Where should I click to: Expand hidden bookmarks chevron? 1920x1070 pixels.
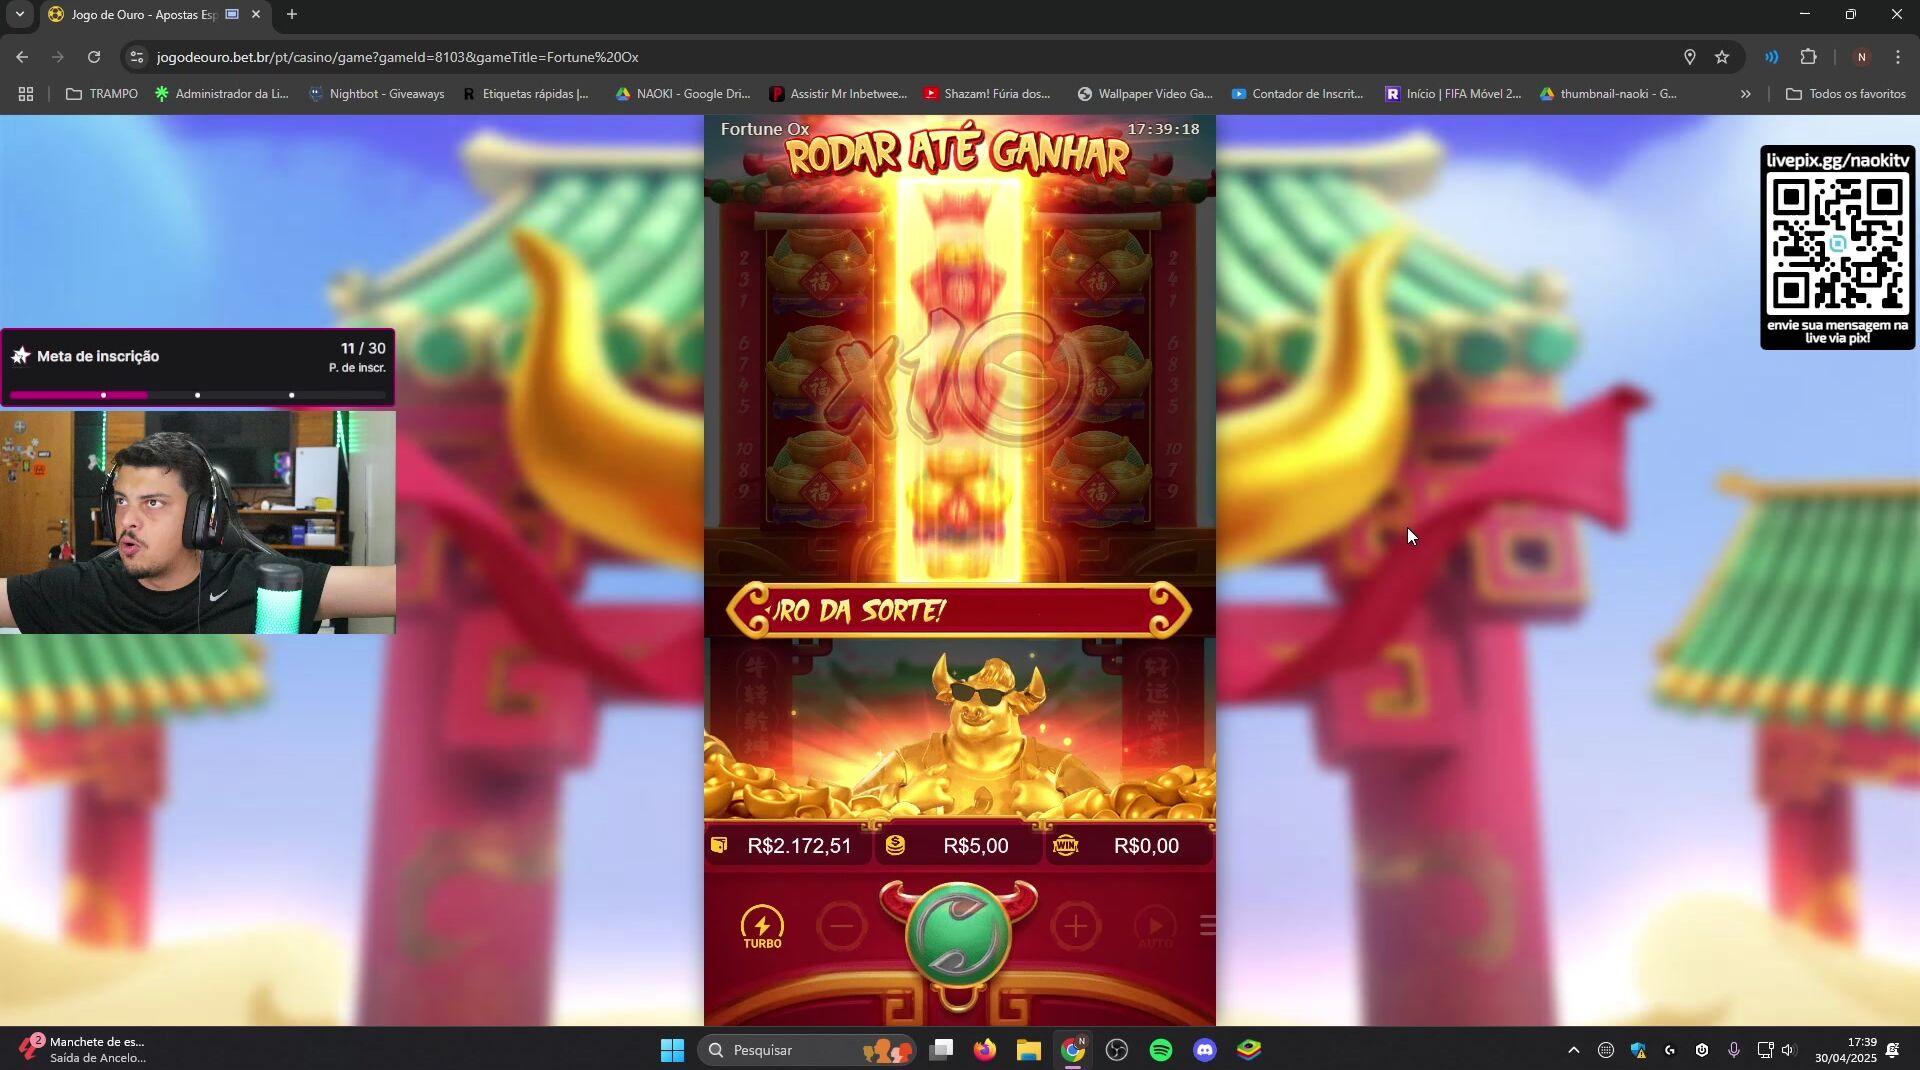[1746, 94]
